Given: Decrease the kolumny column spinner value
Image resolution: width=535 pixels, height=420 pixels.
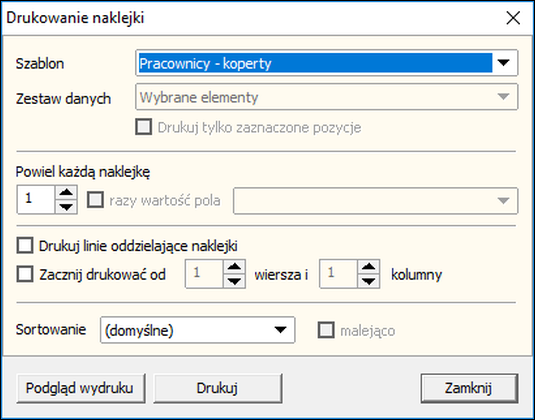Looking at the screenshot, I should coord(368,281).
